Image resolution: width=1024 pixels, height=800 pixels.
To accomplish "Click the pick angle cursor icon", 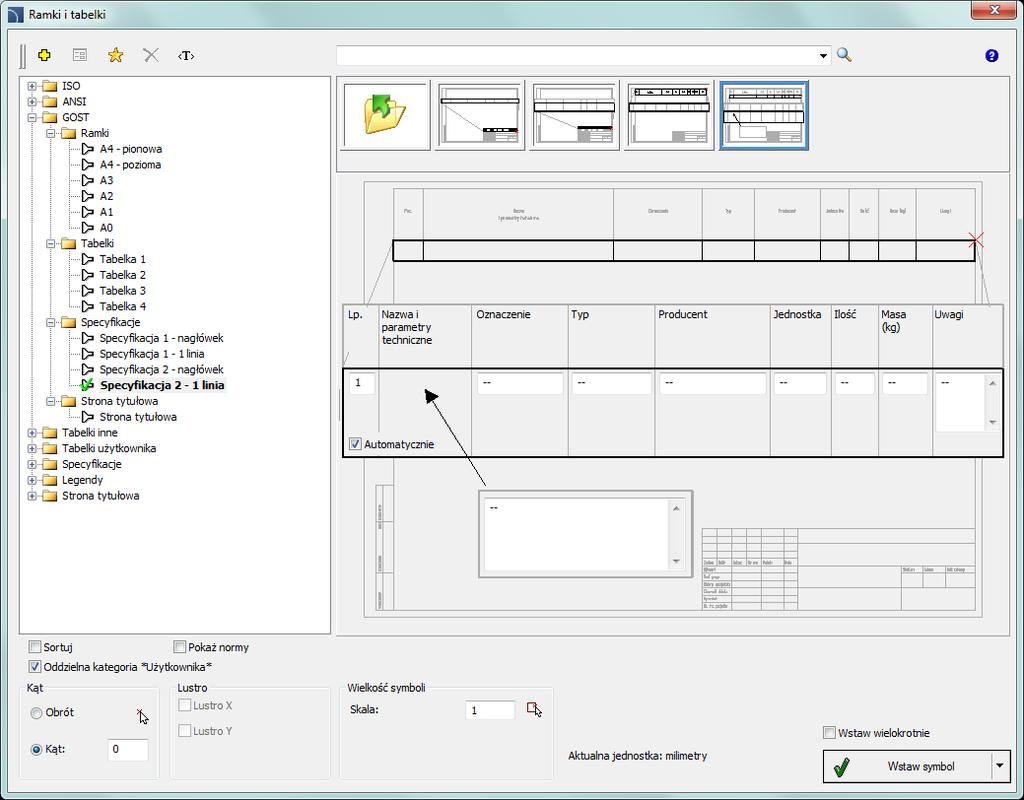I will click(x=142, y=716).
